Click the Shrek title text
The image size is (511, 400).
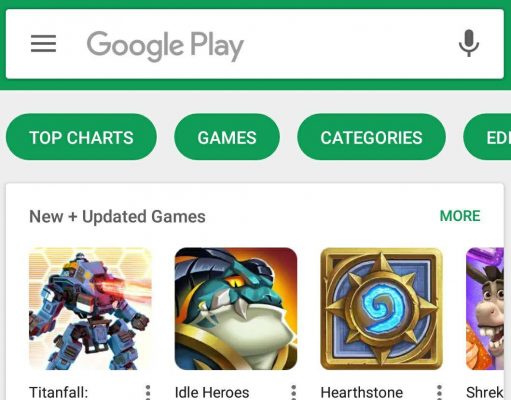coord(485,392)
